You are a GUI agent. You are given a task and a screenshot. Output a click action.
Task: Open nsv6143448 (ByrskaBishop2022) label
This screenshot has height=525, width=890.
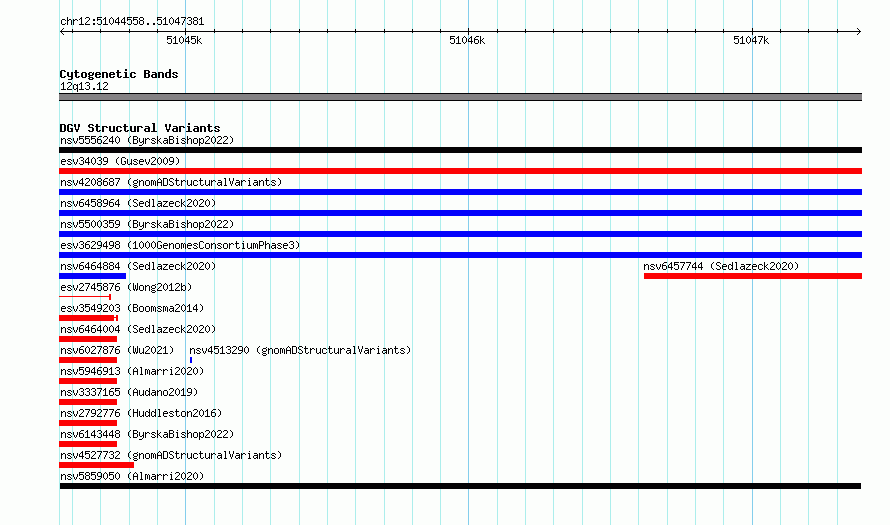(147, 434)
